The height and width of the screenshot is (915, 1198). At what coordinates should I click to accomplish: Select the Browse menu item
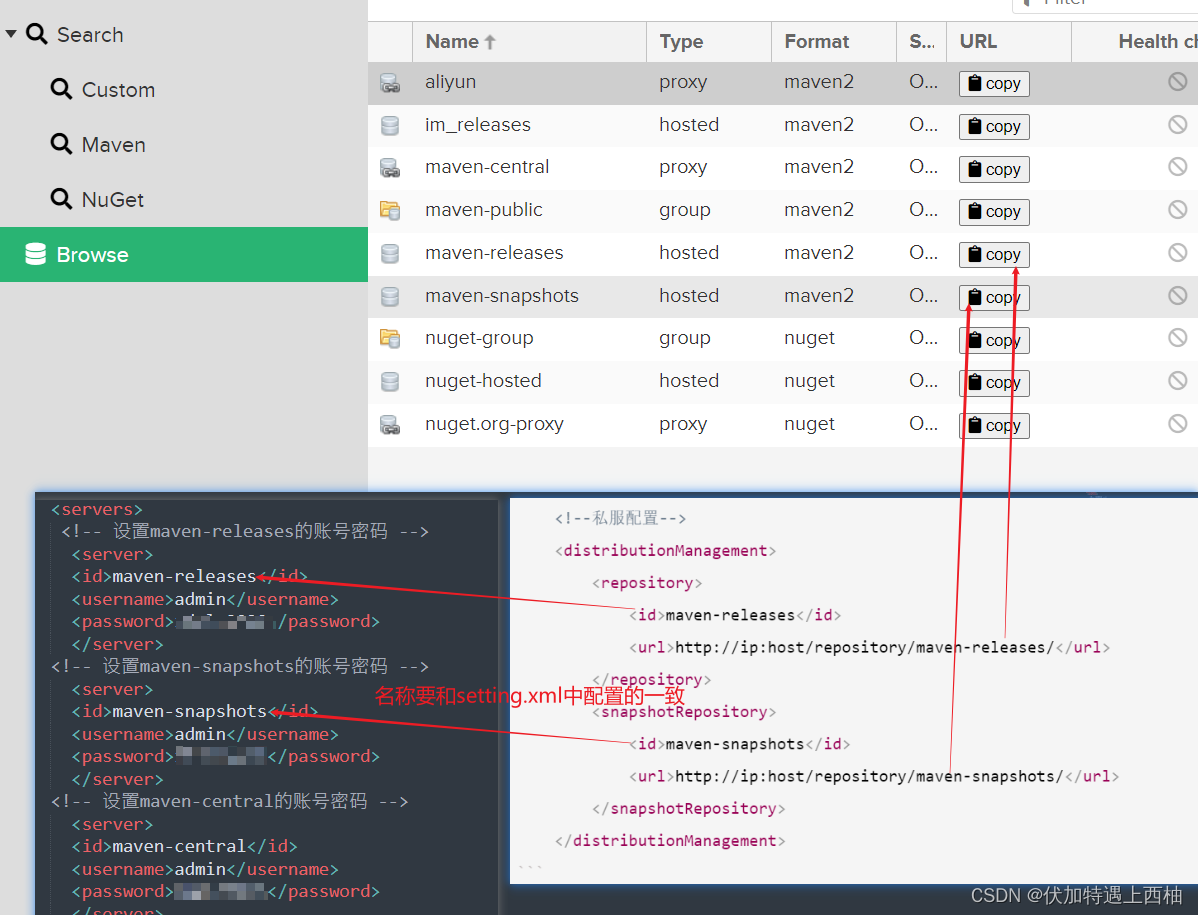click(x=183, y=254)
